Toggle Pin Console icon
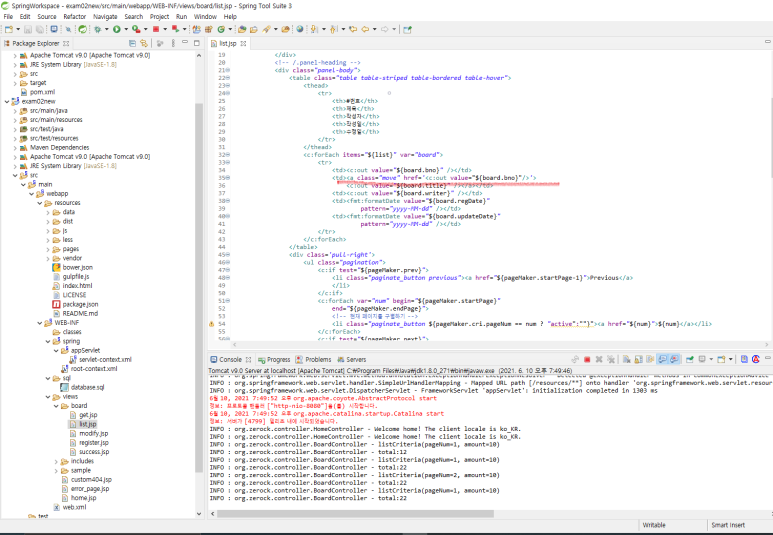 pos(690,359)
